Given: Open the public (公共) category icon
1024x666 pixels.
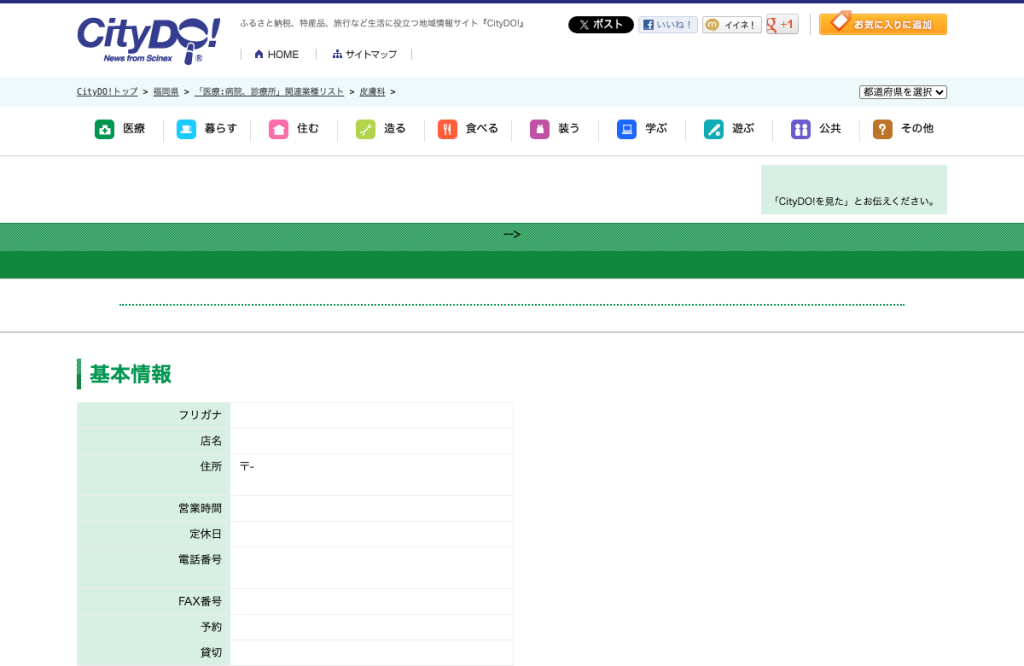Looking at the screenshot, I should 800,129.
